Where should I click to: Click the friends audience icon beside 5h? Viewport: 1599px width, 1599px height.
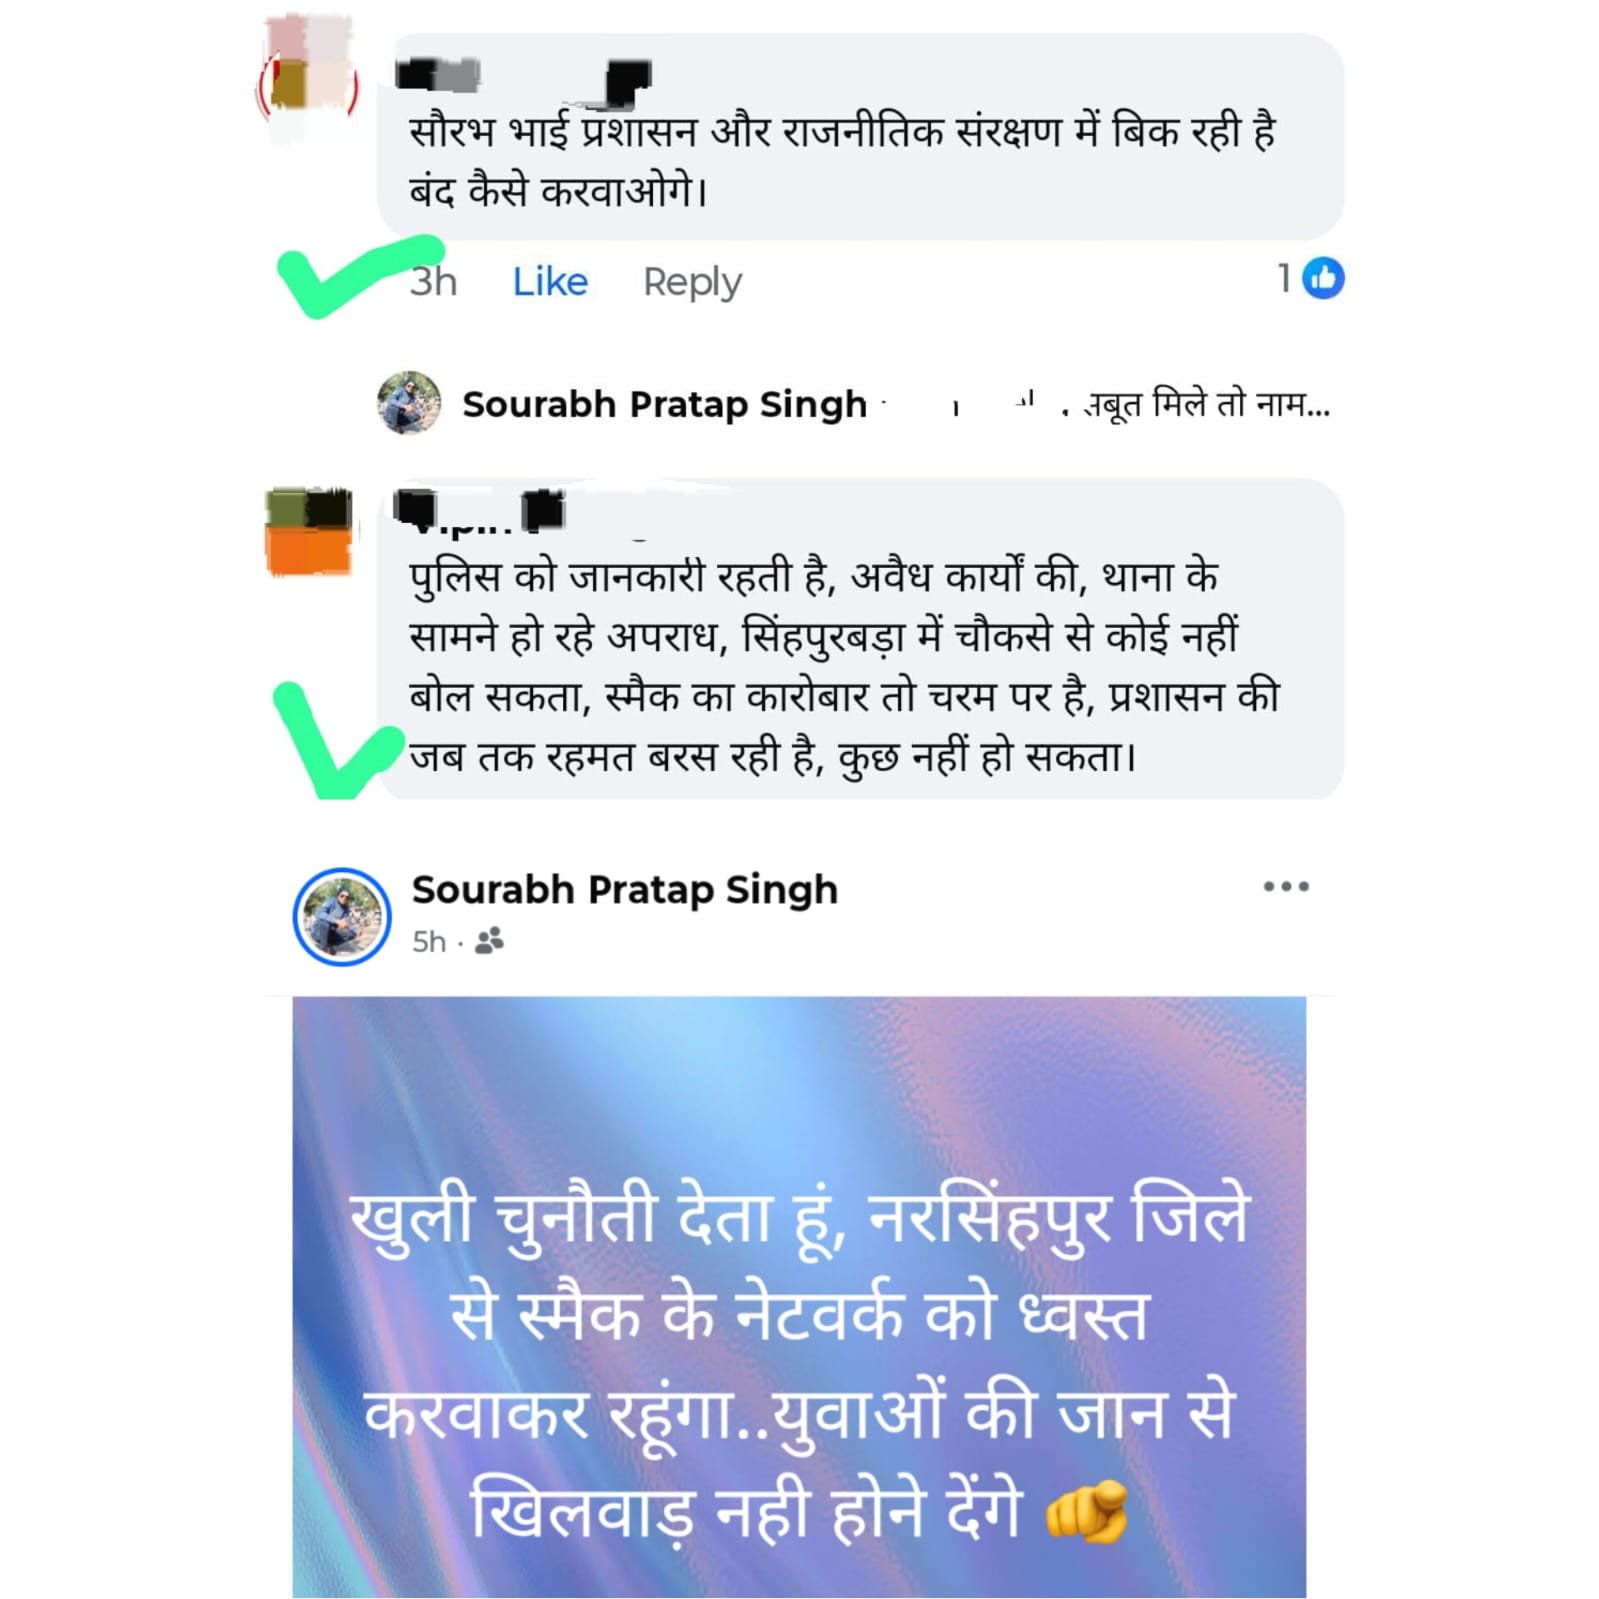click(x=489, y=941)
